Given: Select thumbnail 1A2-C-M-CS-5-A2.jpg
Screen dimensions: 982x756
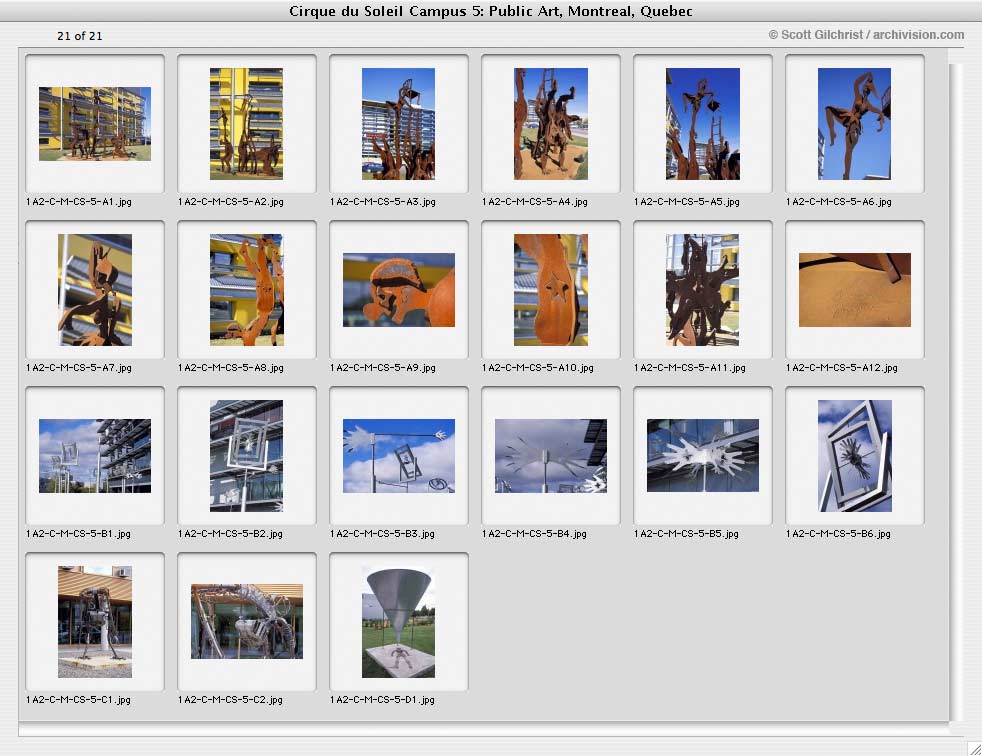Looking at the screenshot, I should coord(247,124).
